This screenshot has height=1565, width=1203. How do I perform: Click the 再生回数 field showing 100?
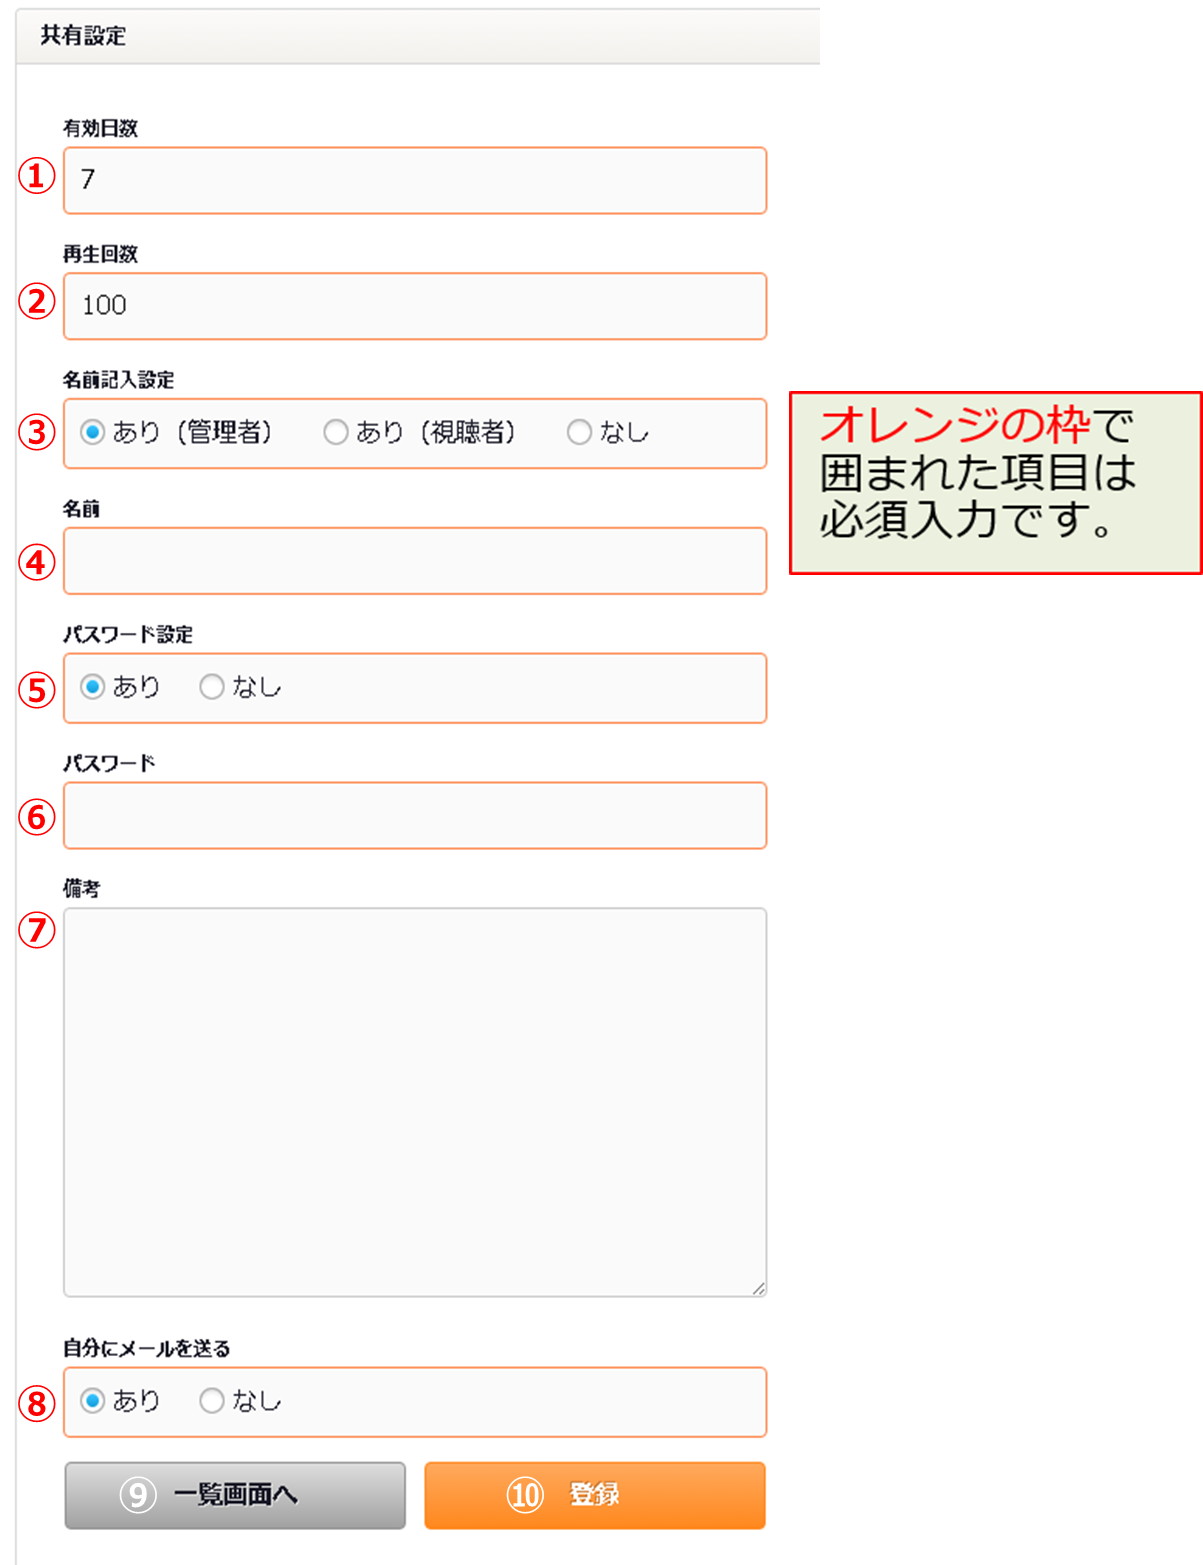tap(414, 306)
